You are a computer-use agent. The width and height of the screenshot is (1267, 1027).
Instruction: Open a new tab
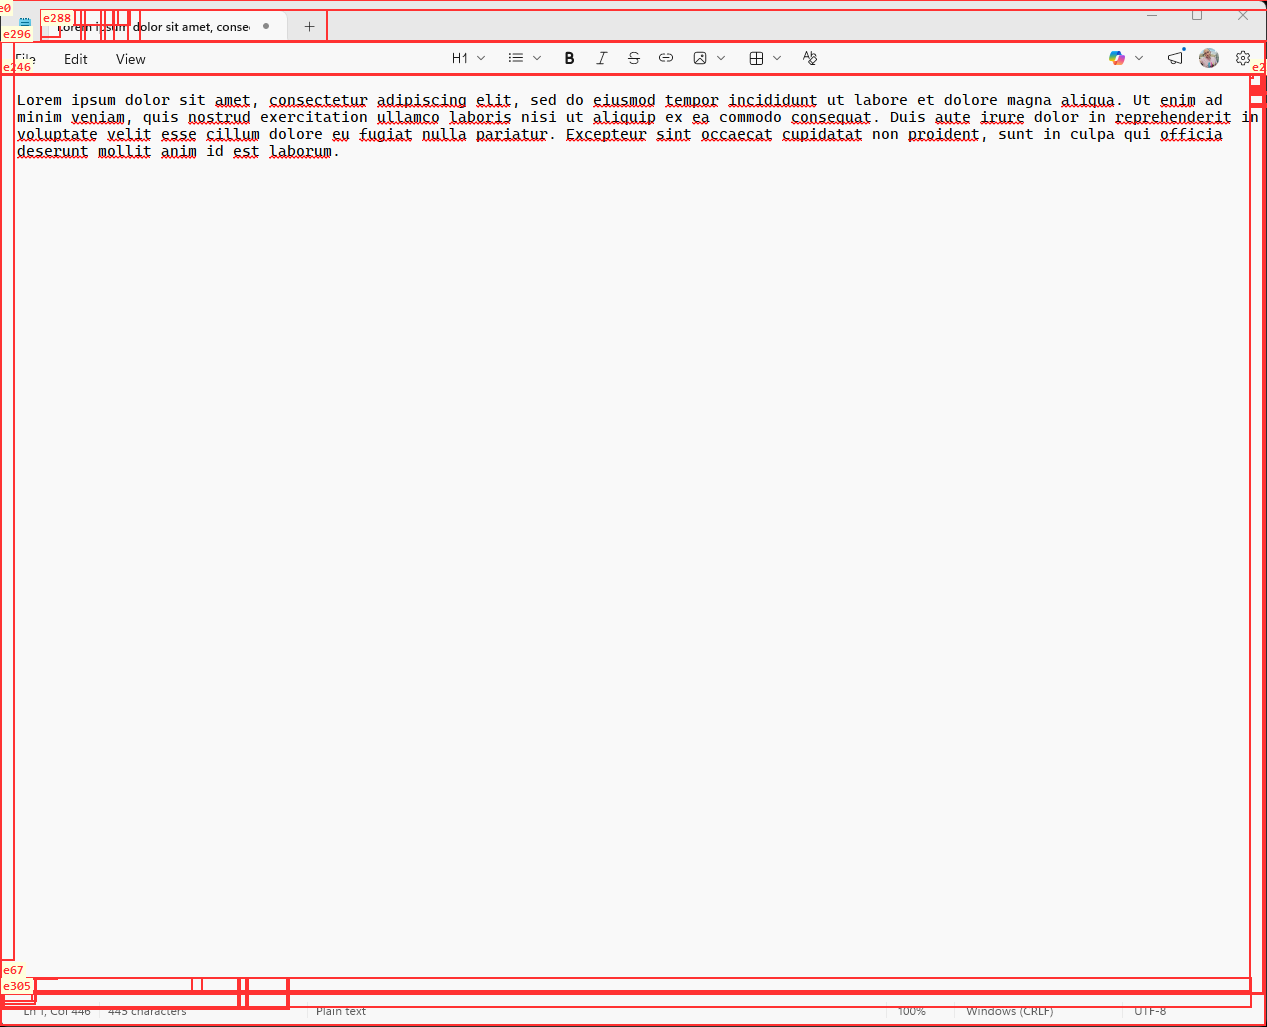click(309, 26)
